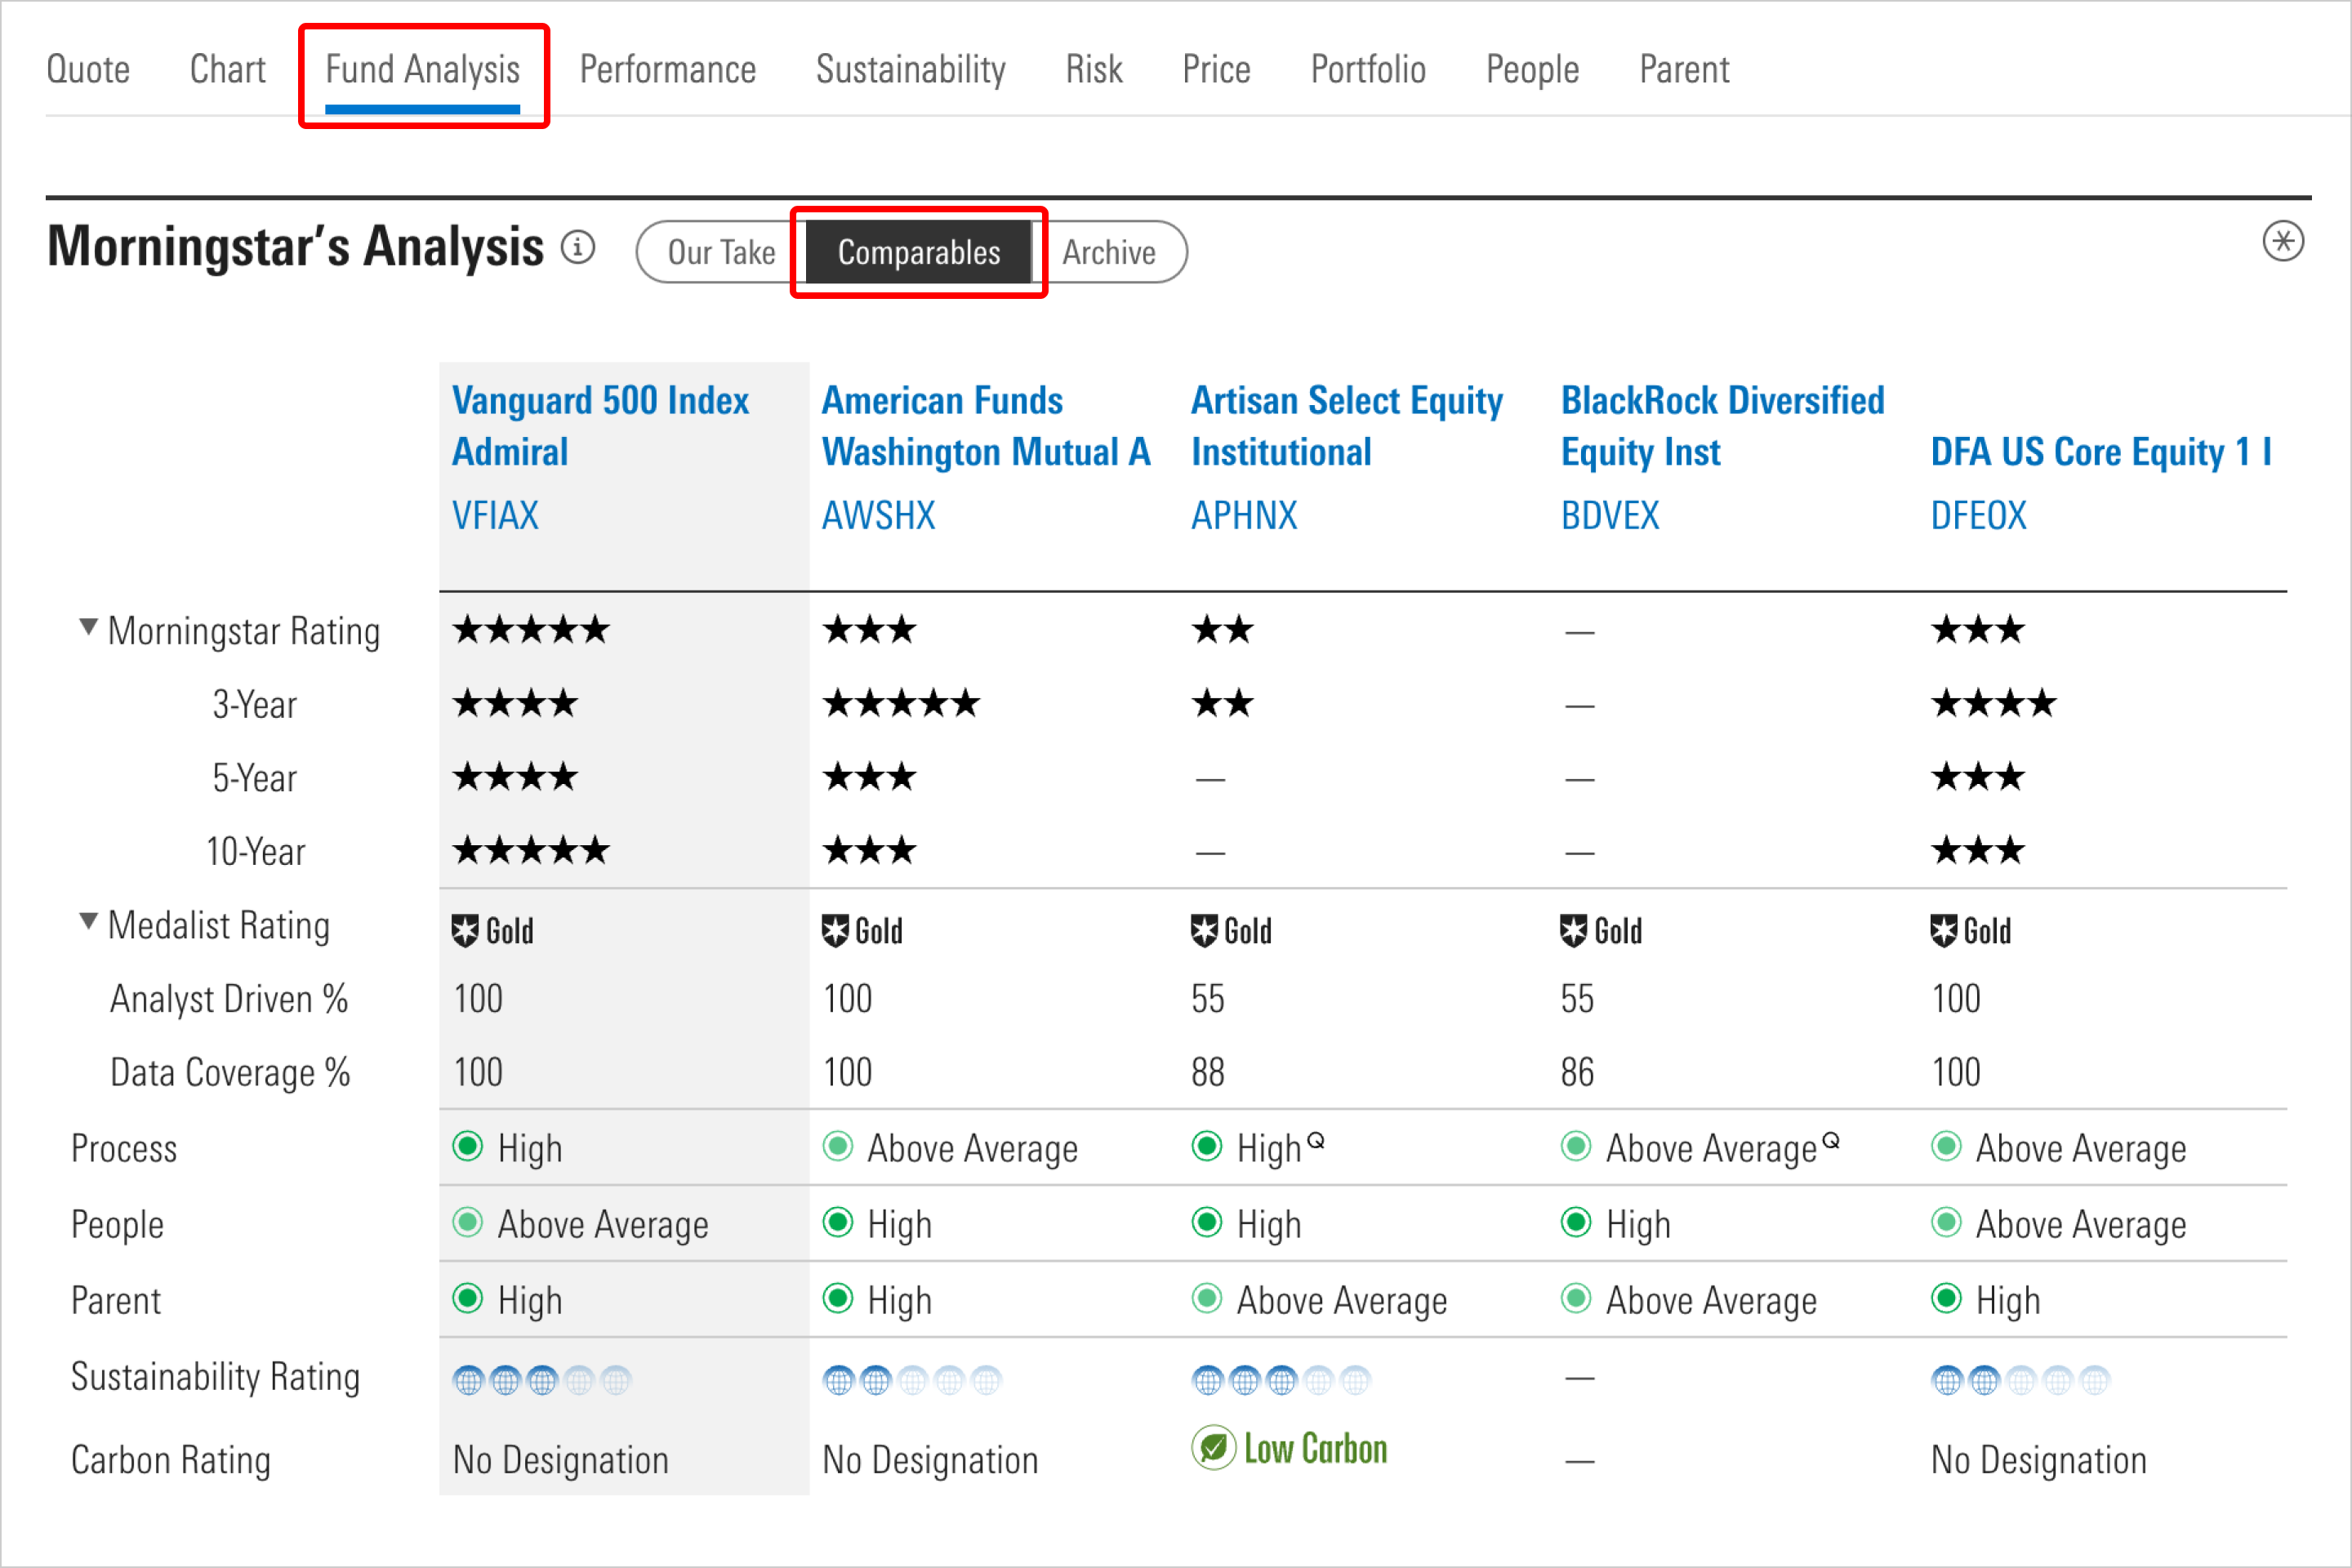The width and height of the screenshot is (2352, 1568).
Task: Open the Quote tab
Action: (x=88, y=70)
